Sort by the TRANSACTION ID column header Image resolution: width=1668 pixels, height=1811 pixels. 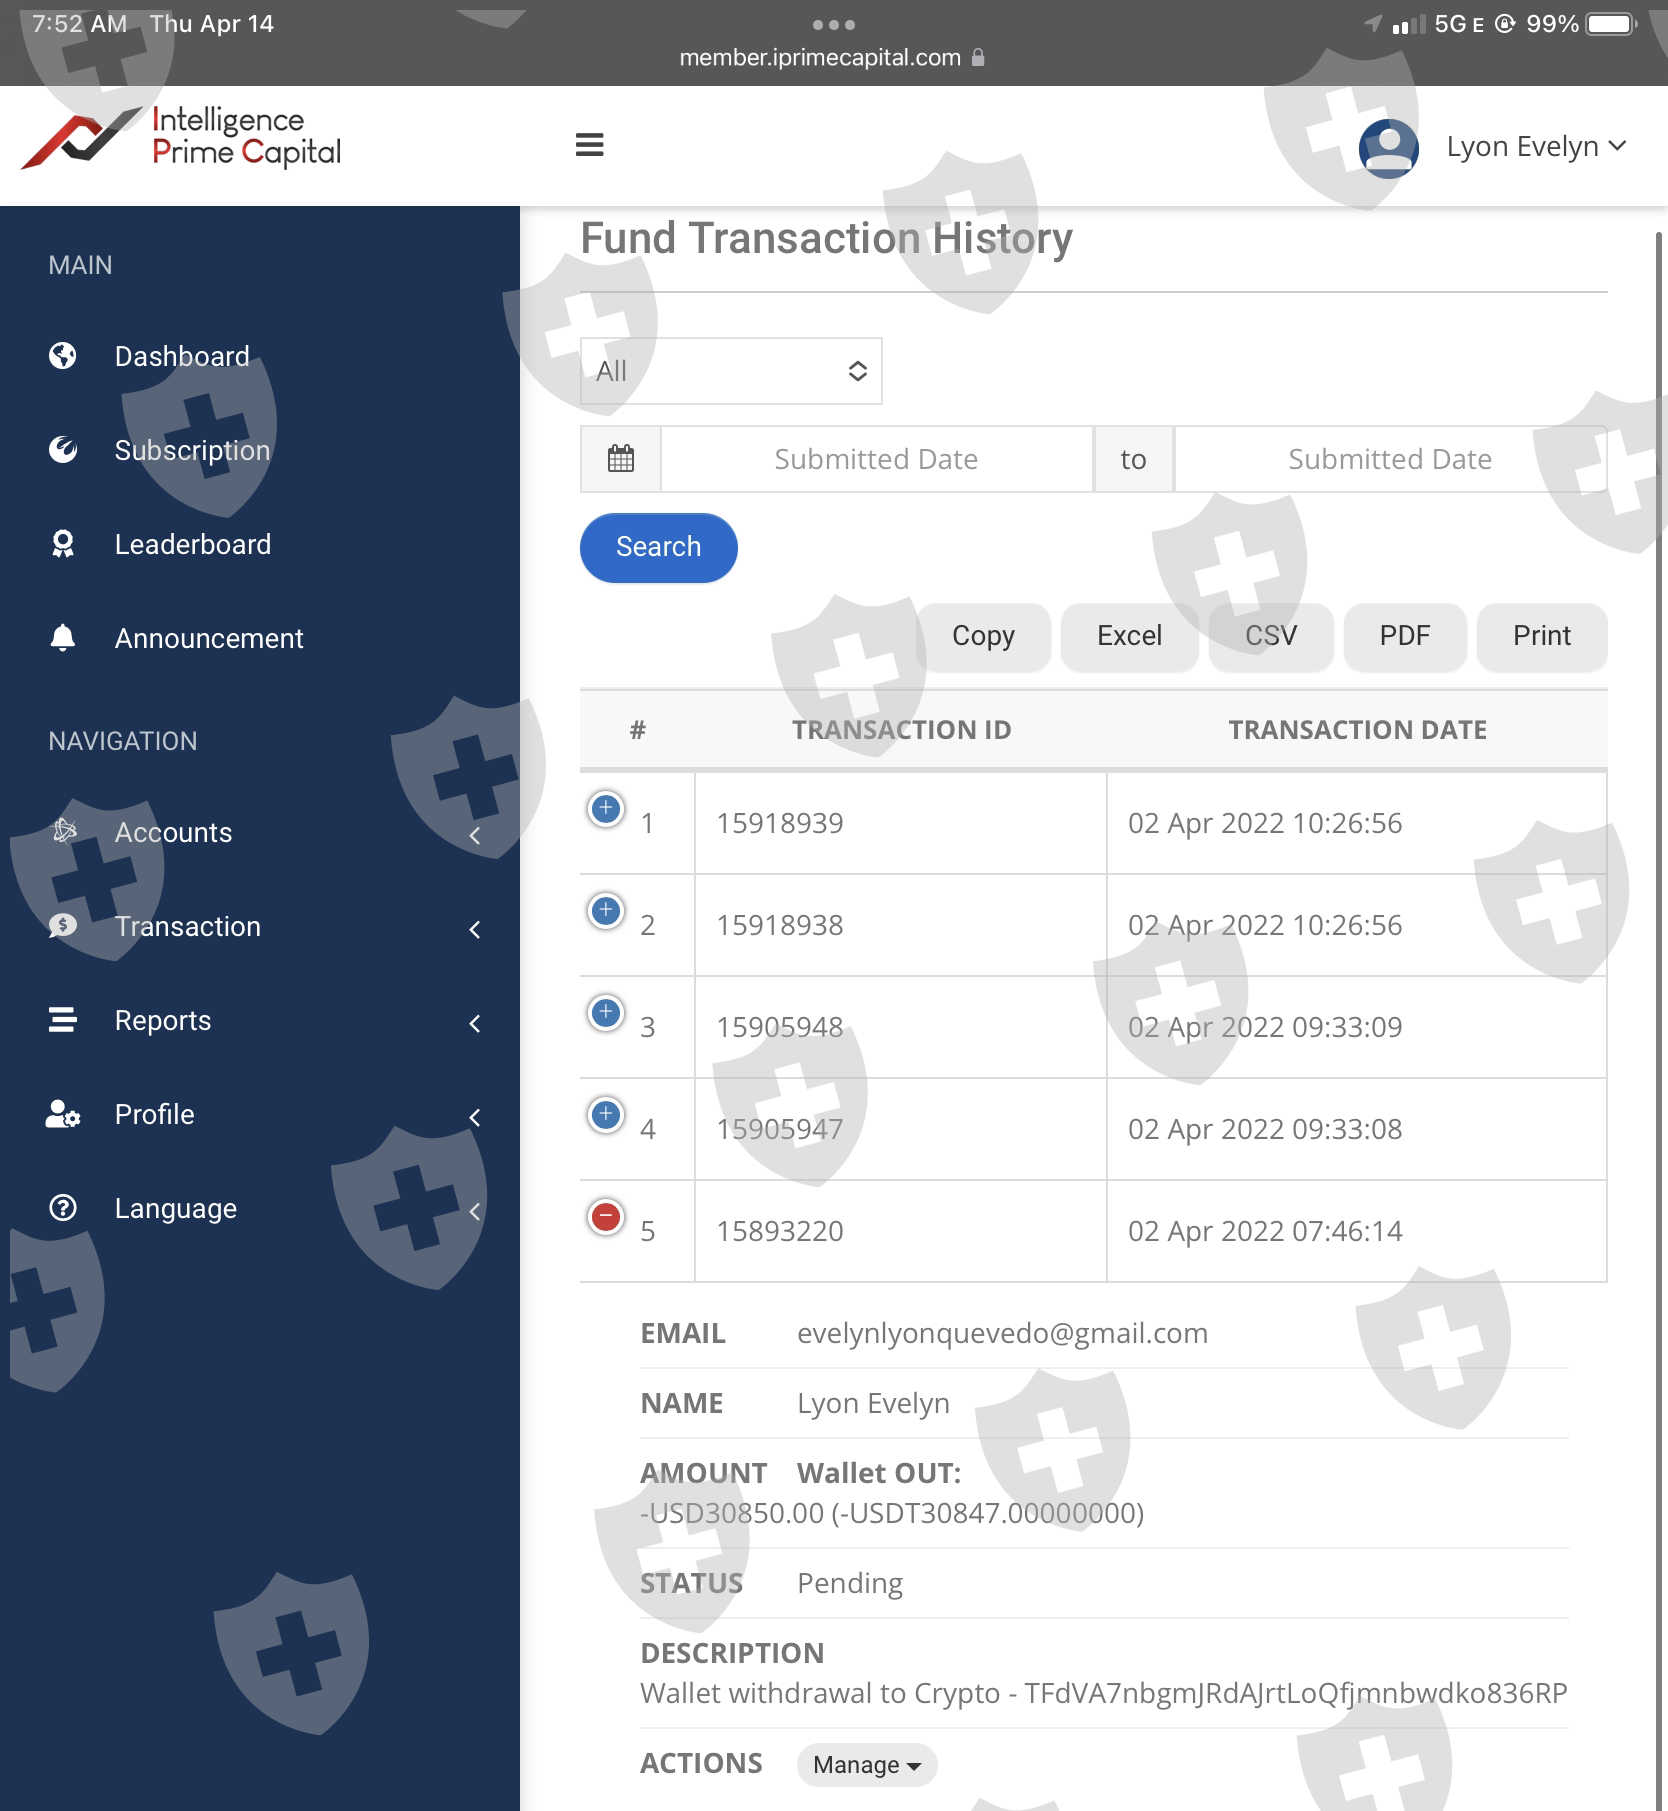[x=901, y=730]
